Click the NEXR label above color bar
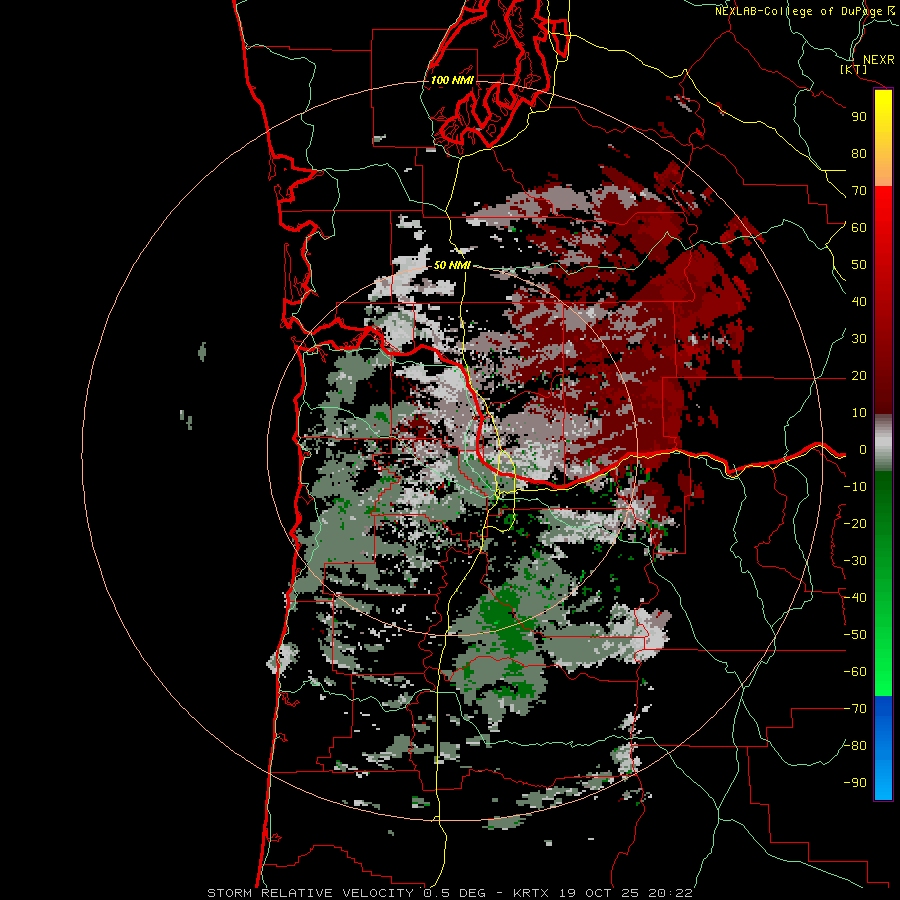This screenshot has height=900, width=900. pyautogui.click(x=879, y=60)
